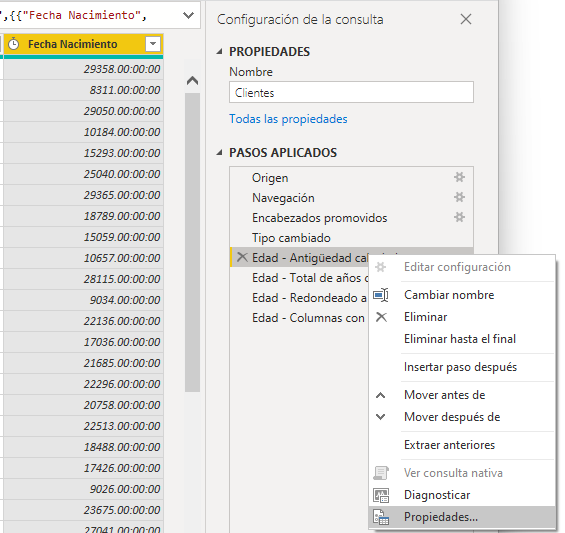Click the Propiedades icon in context menu
This screenshot has width=565, height=533.
381,517
